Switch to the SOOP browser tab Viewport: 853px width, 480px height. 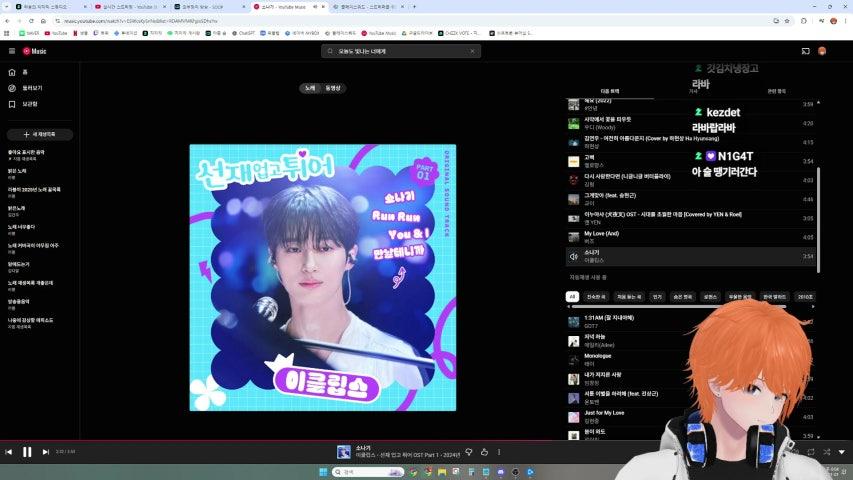[x=209, y=7]
